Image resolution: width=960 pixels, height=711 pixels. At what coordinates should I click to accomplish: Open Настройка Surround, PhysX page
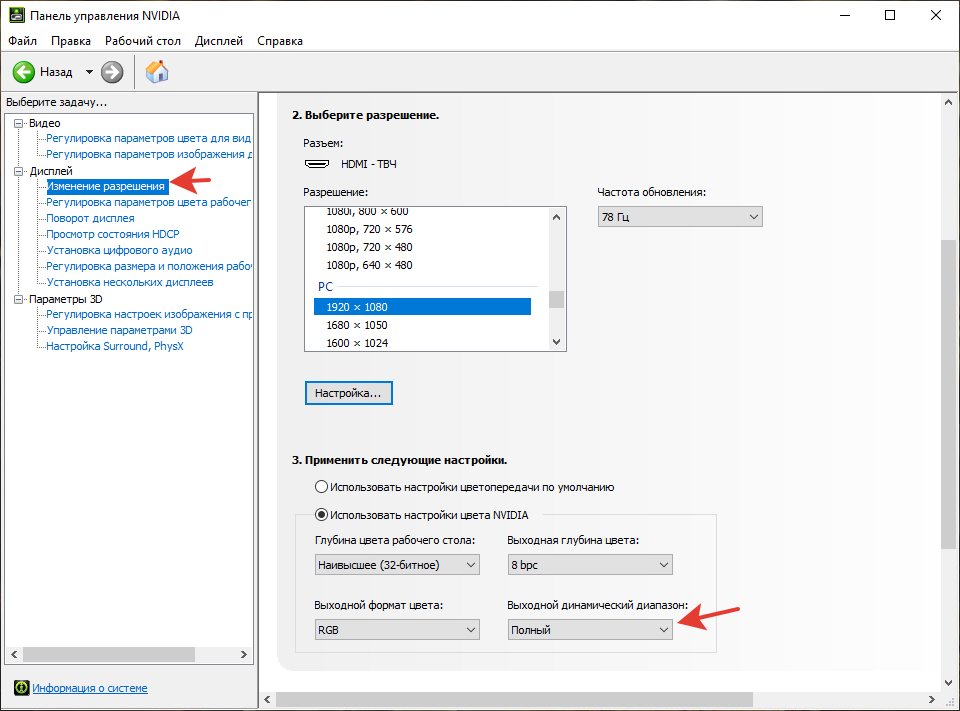coord(115,346)
